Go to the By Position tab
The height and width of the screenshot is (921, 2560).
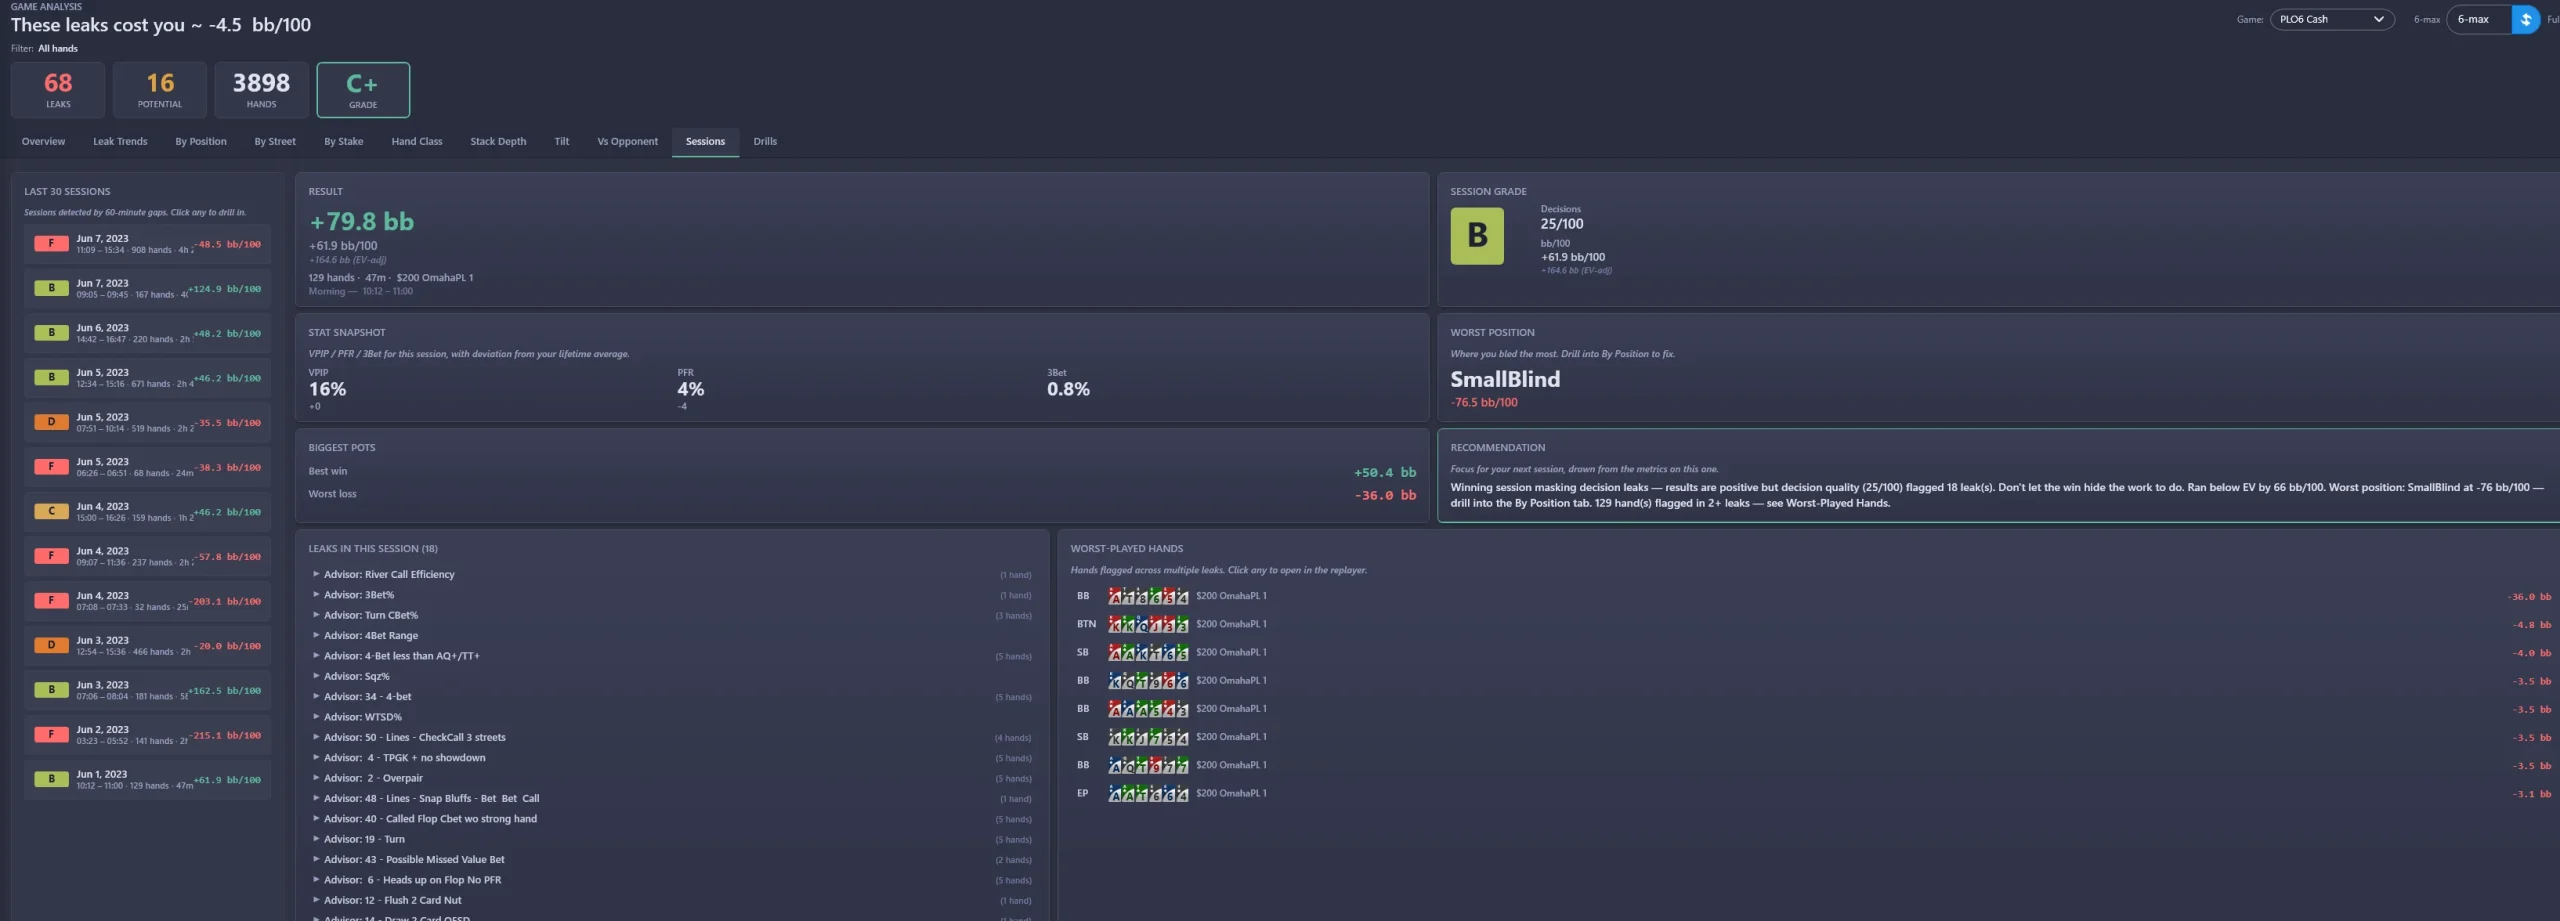pos(201,142)
